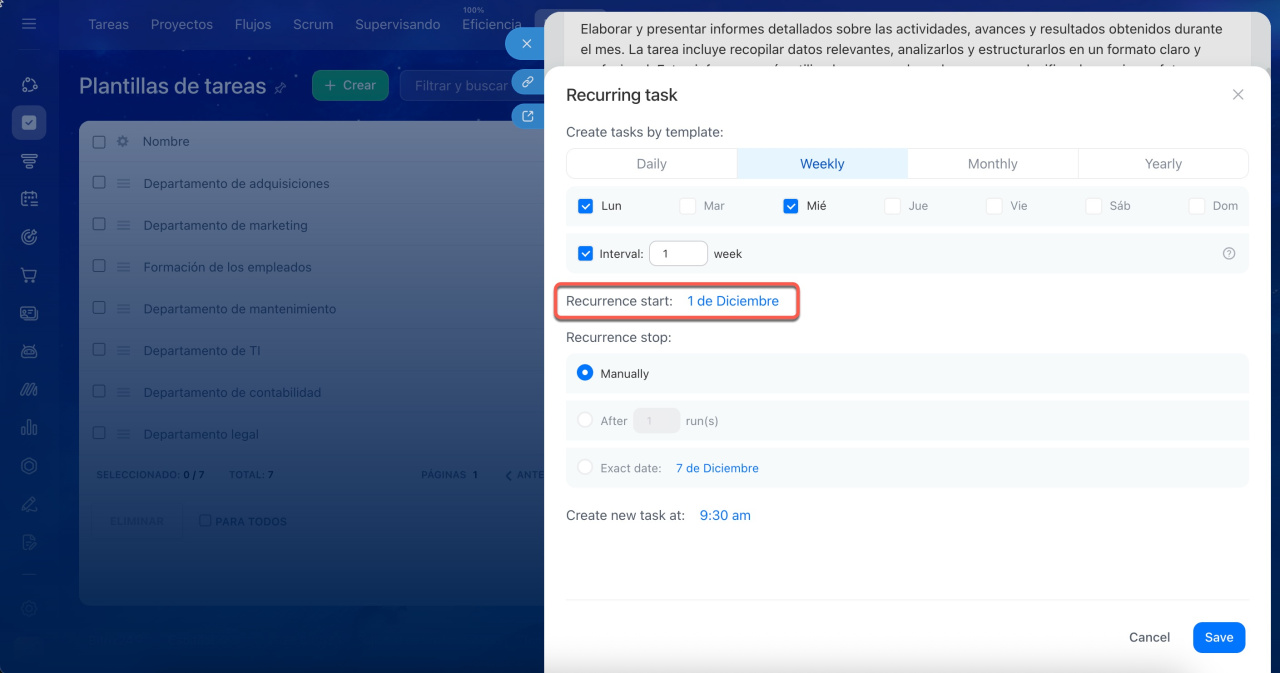Click the help question mark beside Interval

click(x=1229, y=254)
